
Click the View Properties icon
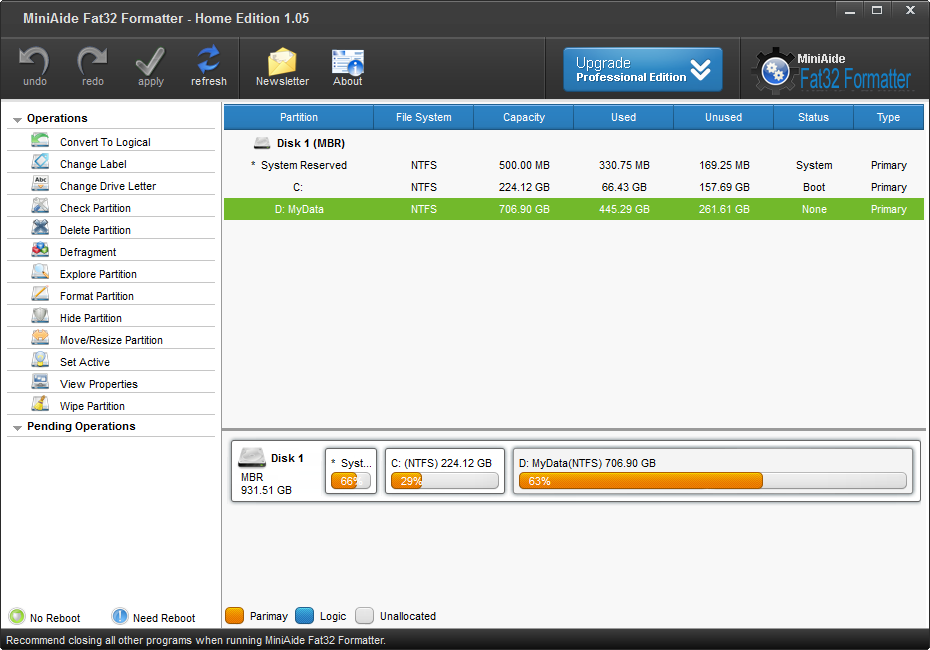point(40,383)
